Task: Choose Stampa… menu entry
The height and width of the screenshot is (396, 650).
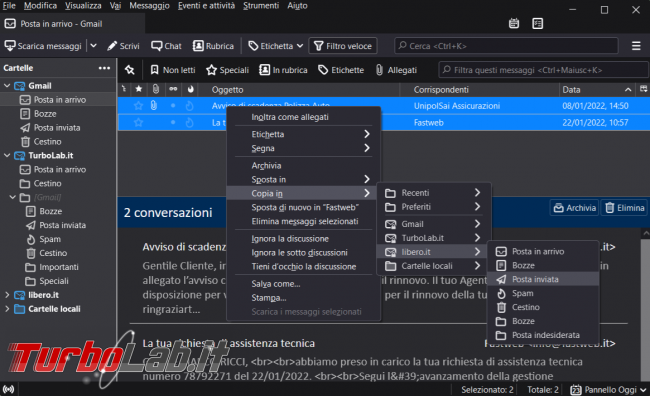Action: pyautogui.click(x=303, y=298)
